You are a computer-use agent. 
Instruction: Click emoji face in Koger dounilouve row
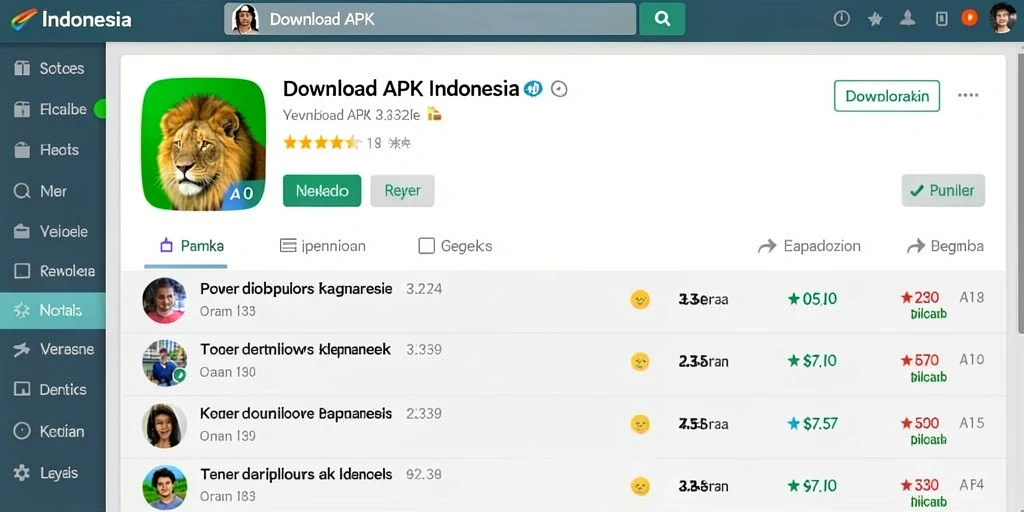tap(640, 424)
